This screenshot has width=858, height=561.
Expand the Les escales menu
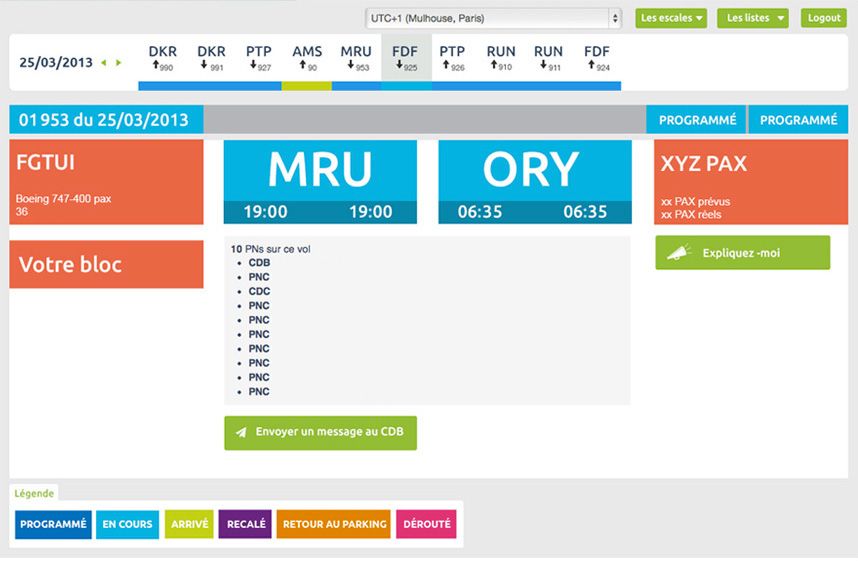click(671, 18)
